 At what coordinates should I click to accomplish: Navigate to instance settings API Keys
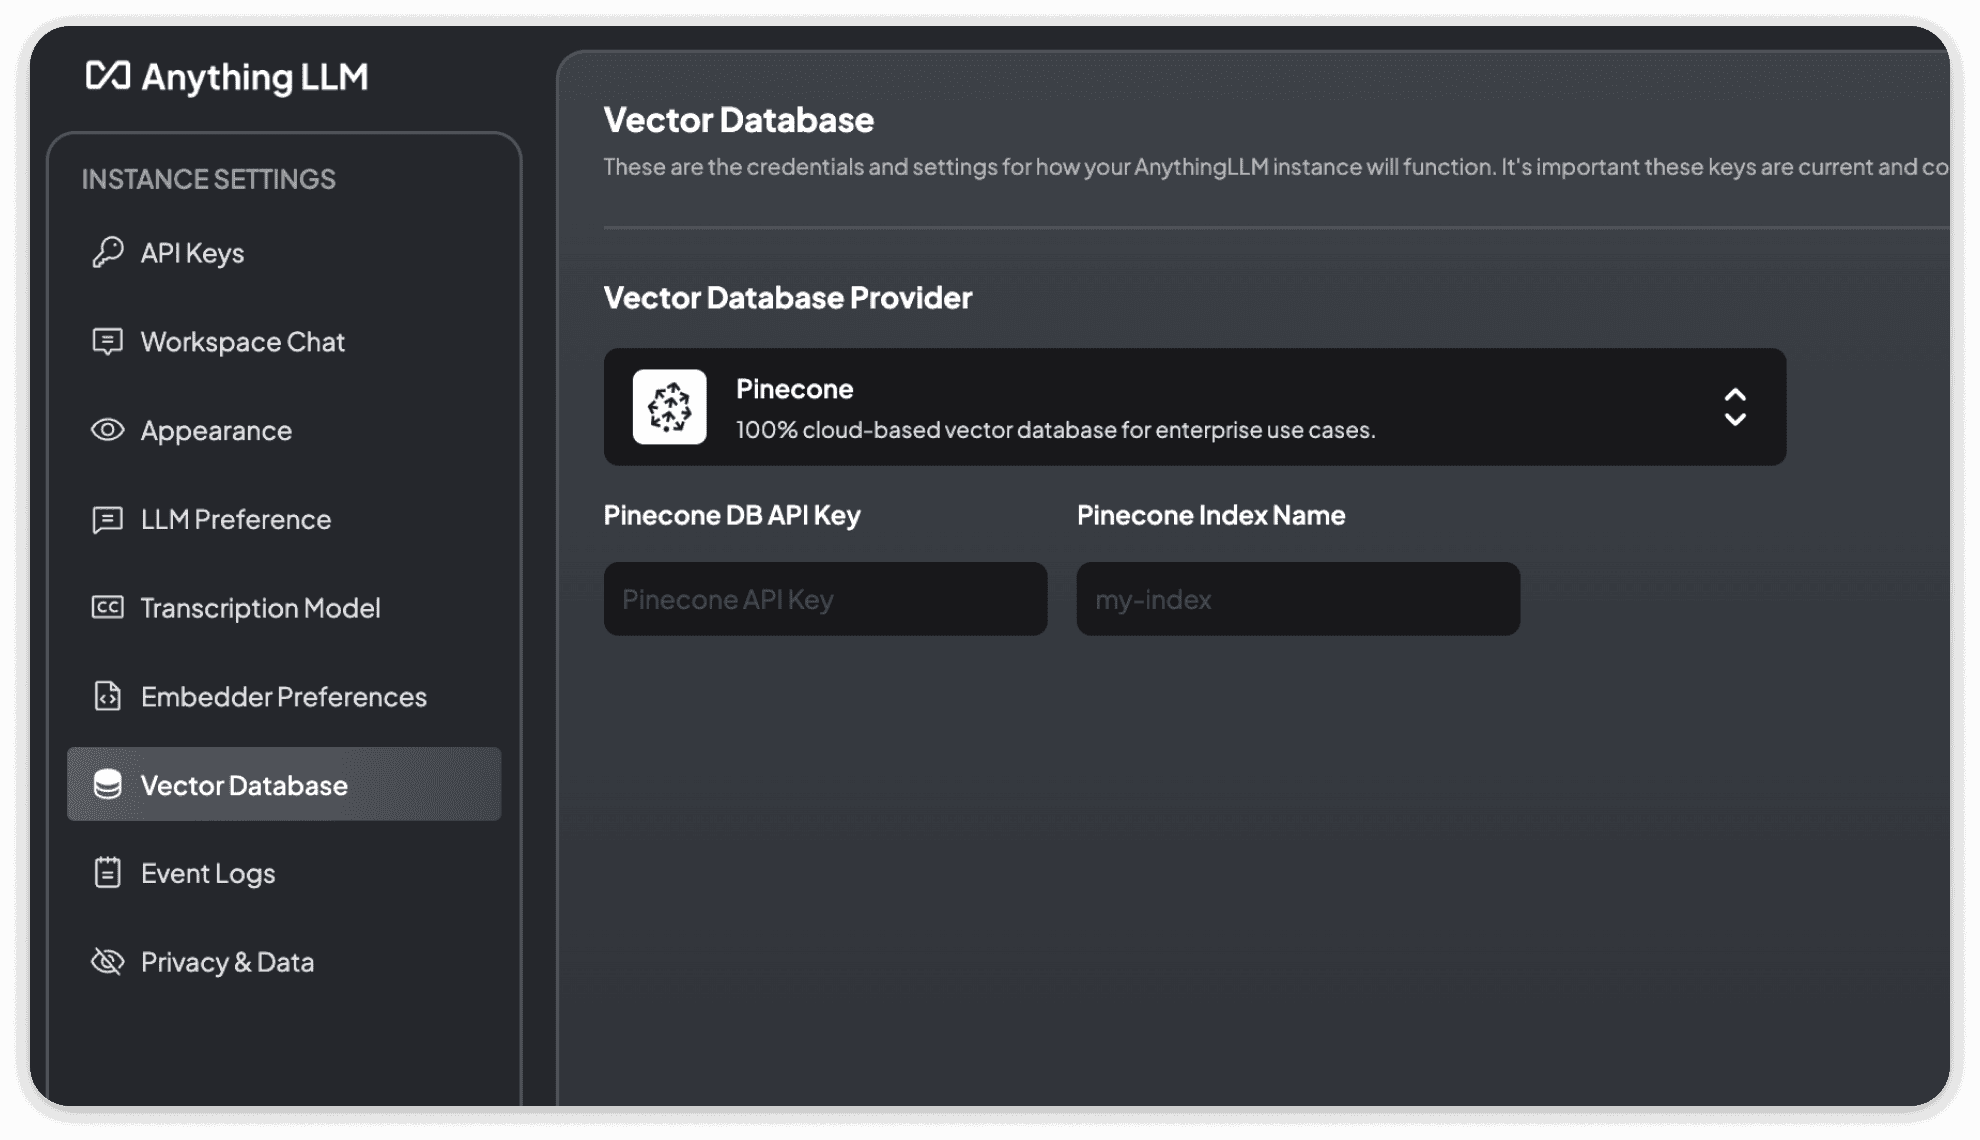coord(190,250)
